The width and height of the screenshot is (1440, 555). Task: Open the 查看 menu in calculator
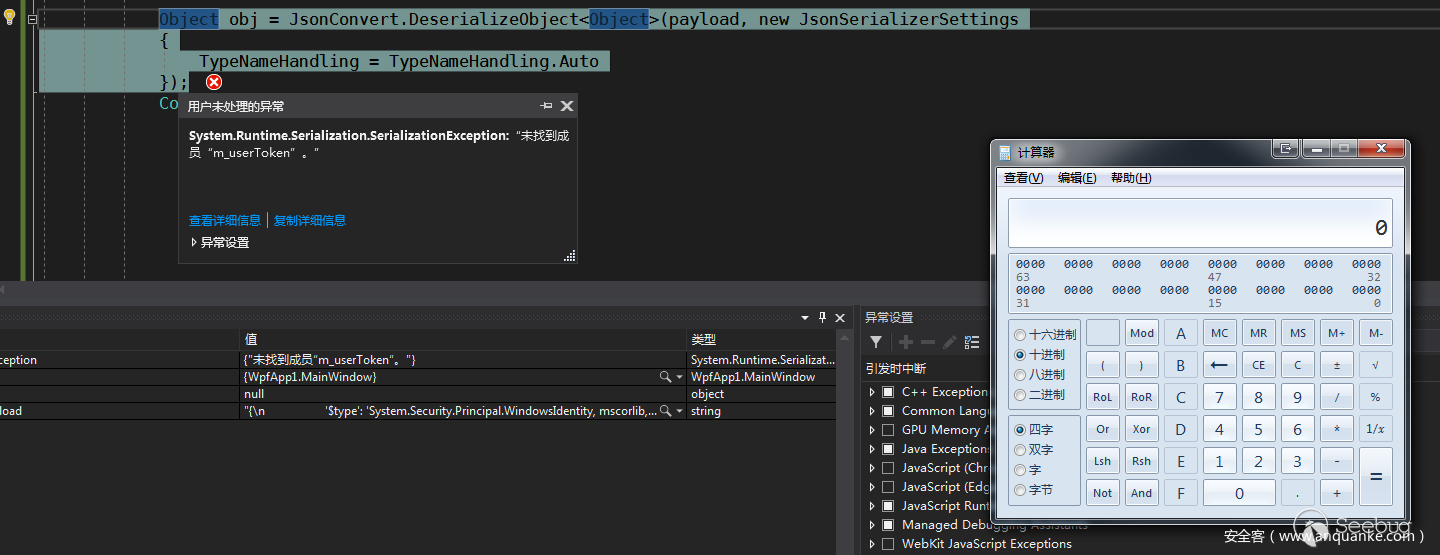click(1023, 178)
